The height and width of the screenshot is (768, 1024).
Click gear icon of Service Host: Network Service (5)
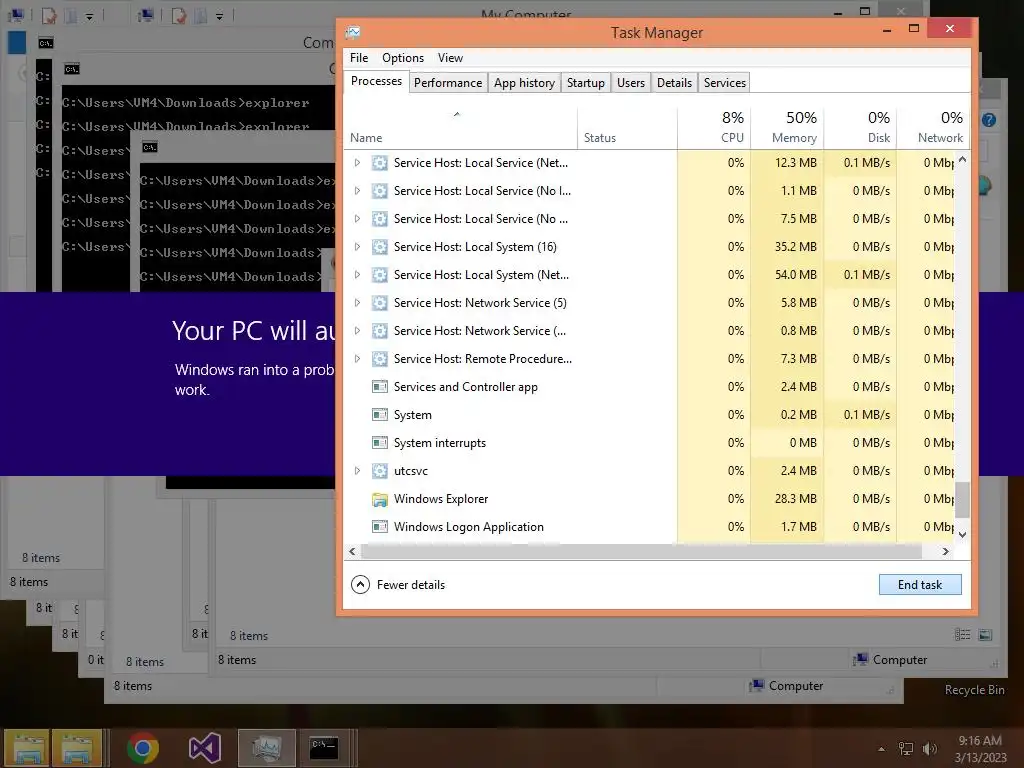[x=379, y=303]
